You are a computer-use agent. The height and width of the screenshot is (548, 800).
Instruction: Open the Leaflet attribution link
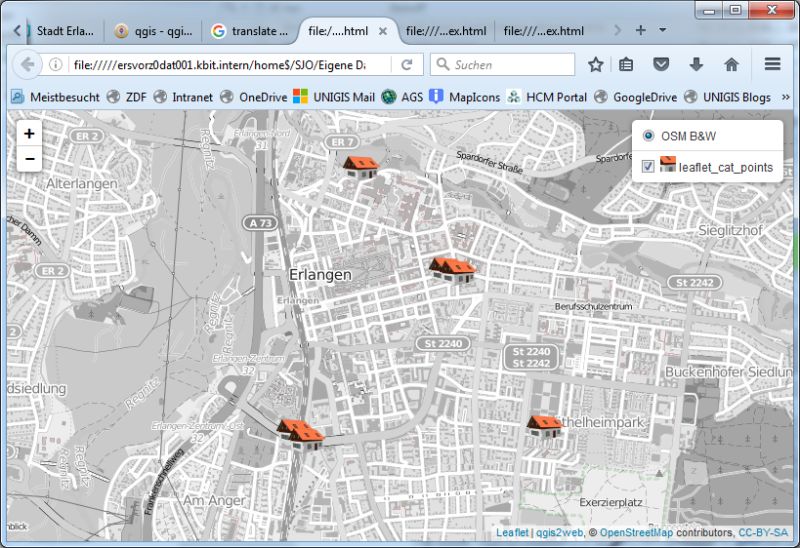512,533
